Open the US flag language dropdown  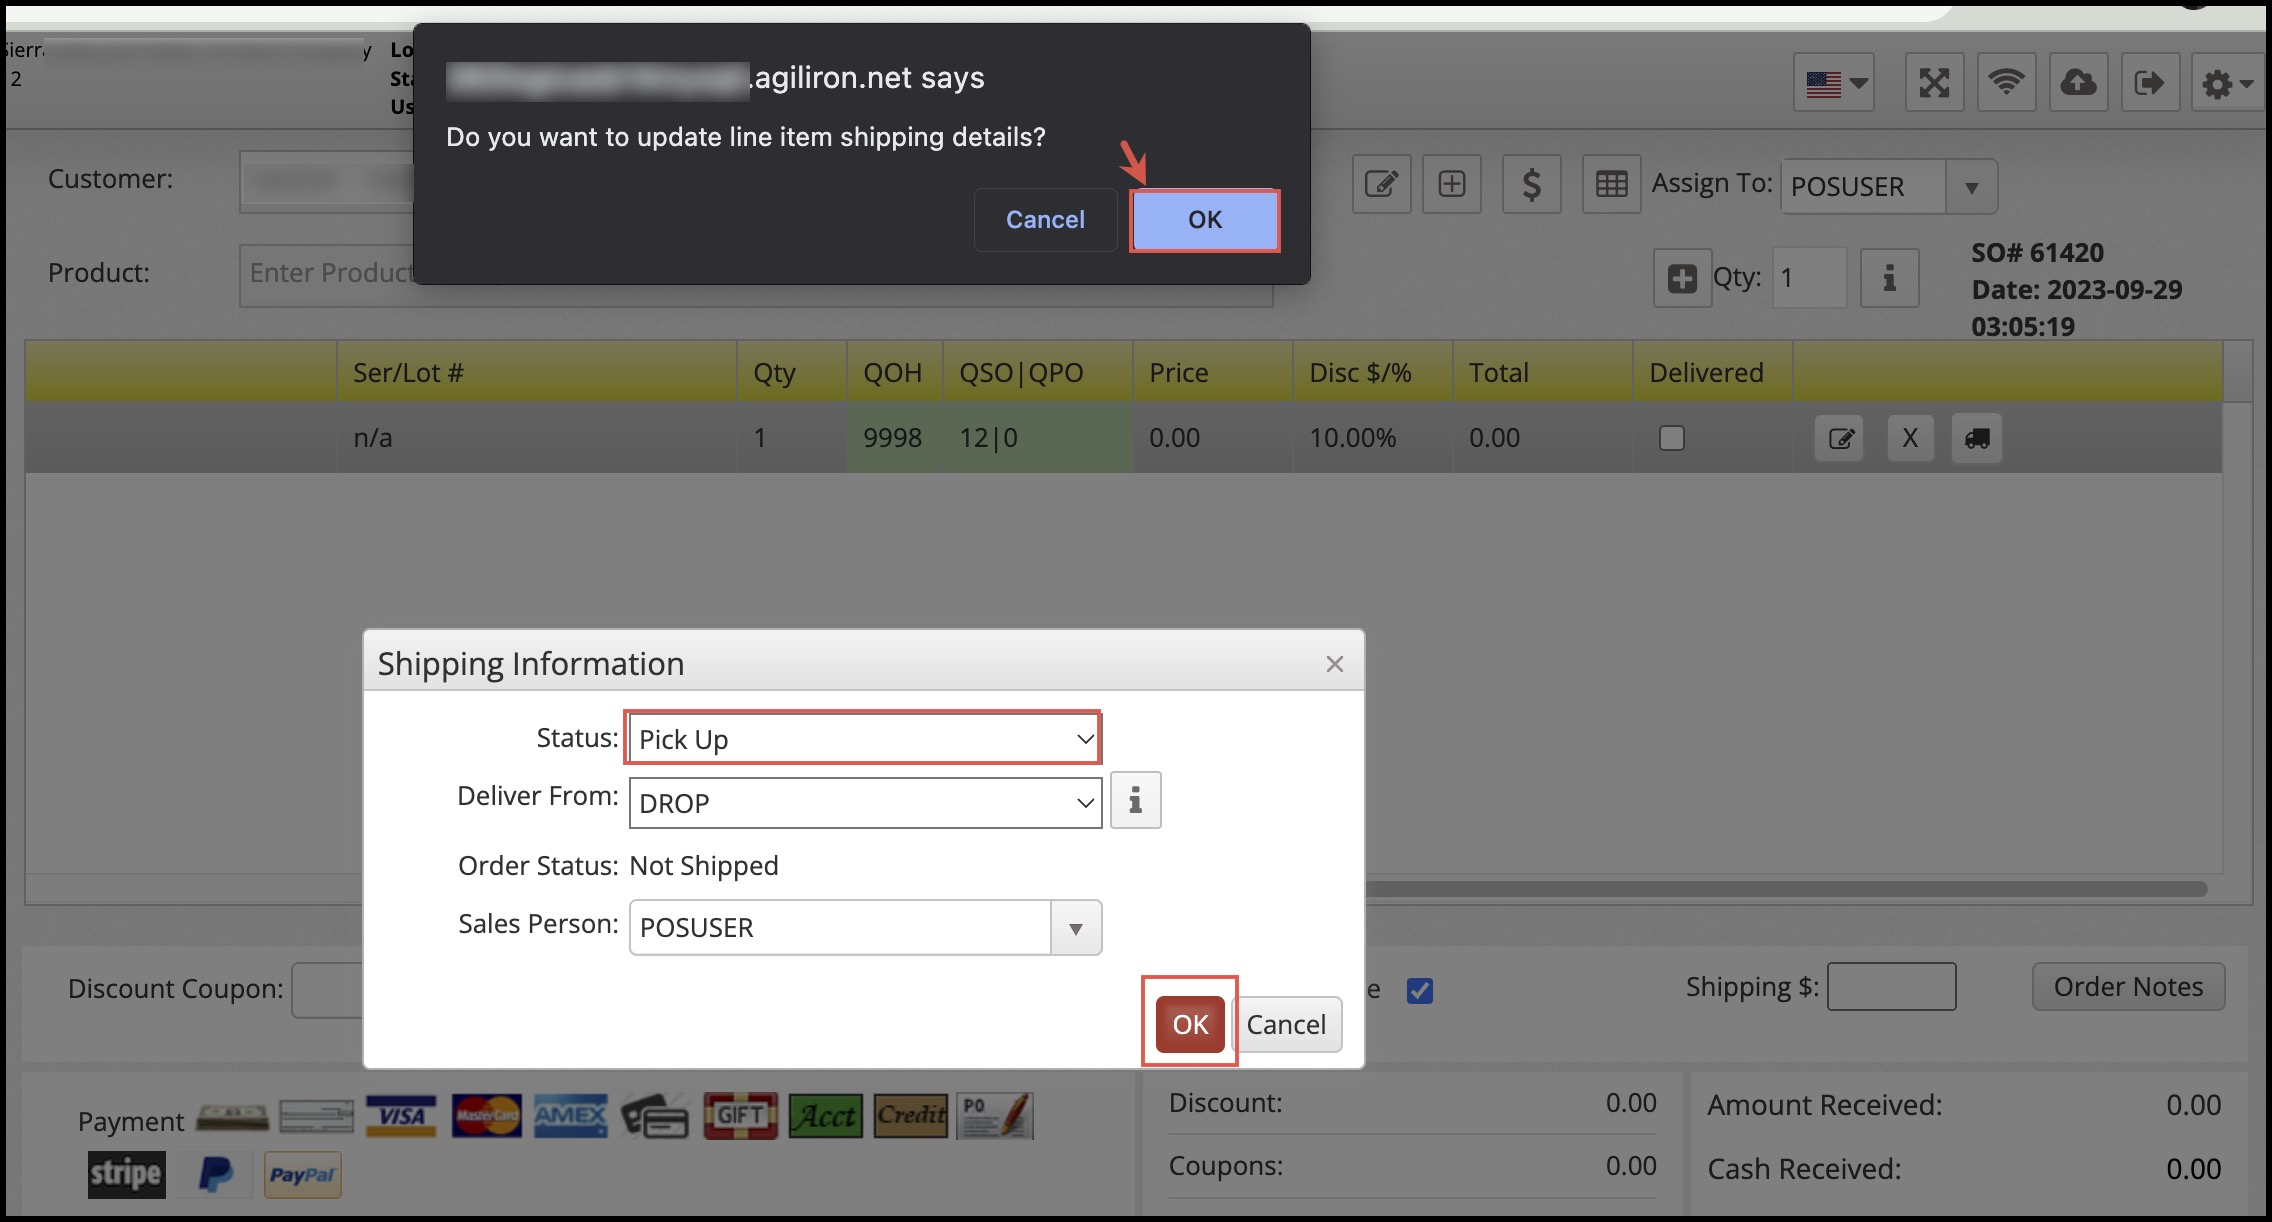(x=1835, y=83)
